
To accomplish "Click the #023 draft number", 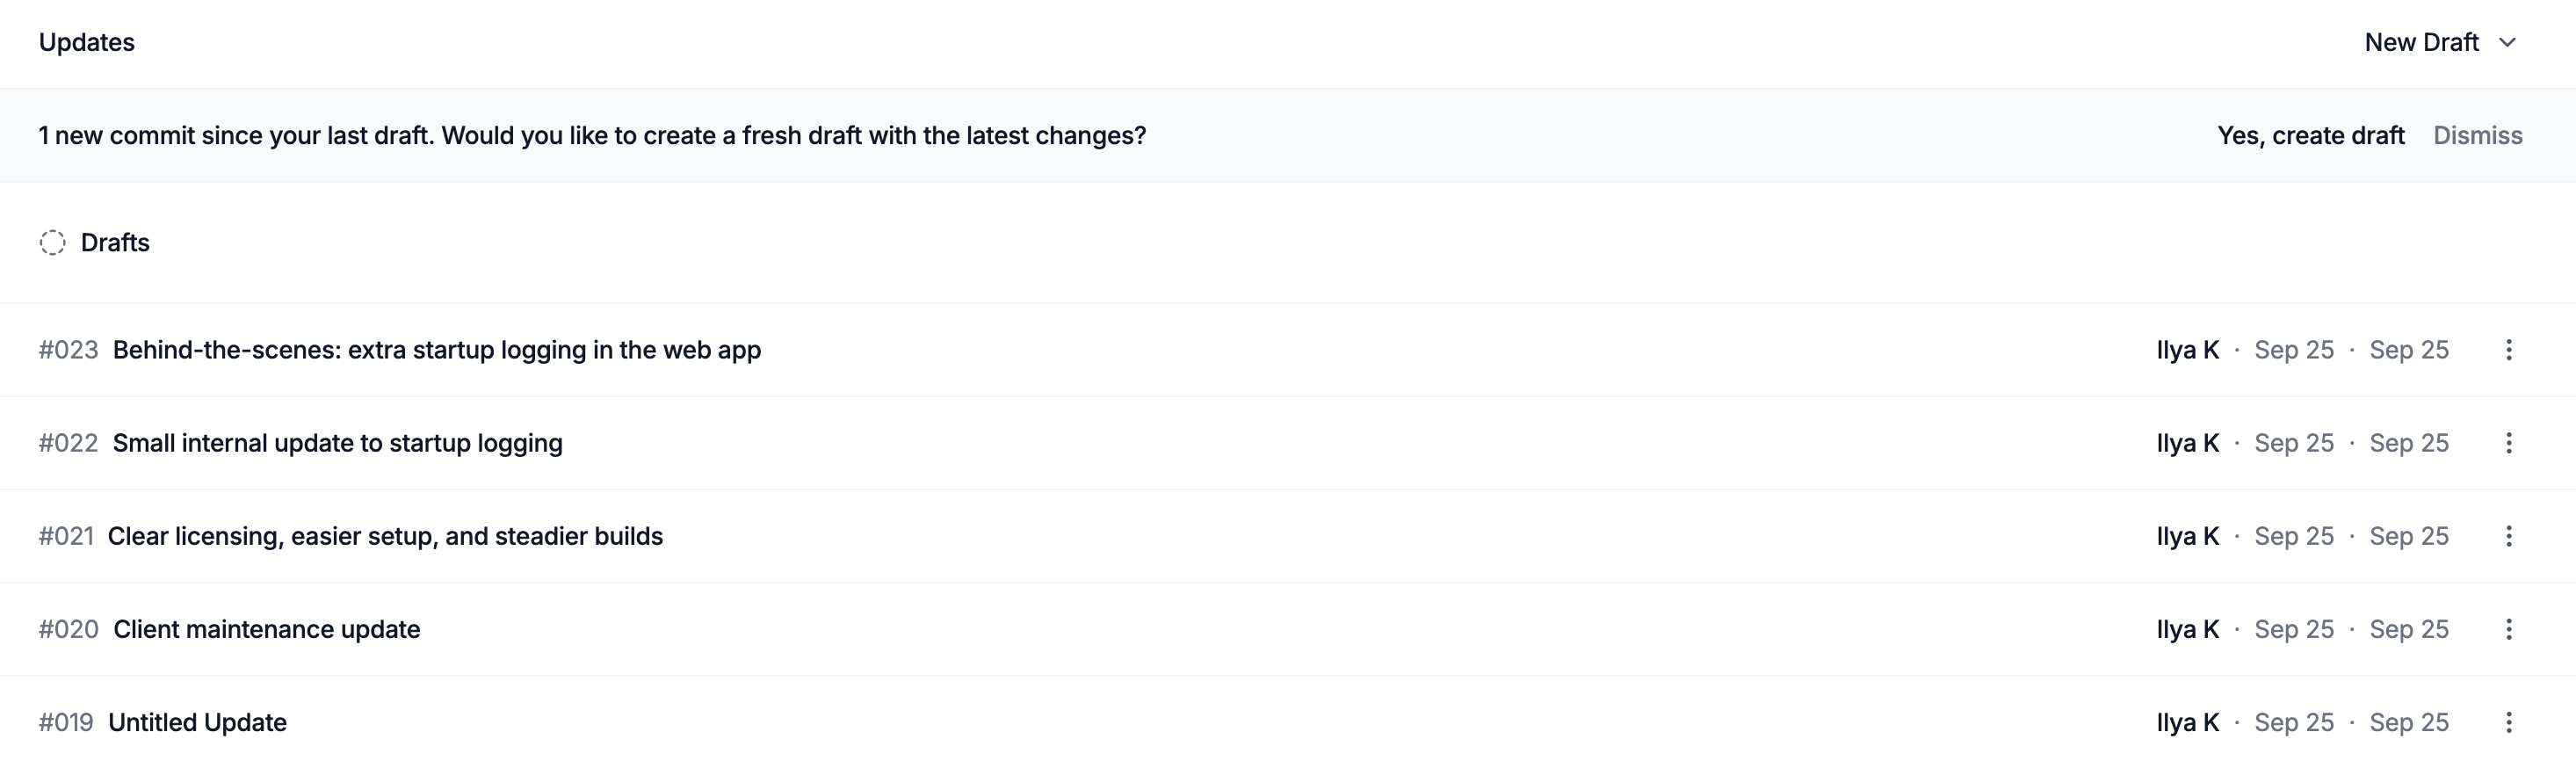I will tap(68, 350).
